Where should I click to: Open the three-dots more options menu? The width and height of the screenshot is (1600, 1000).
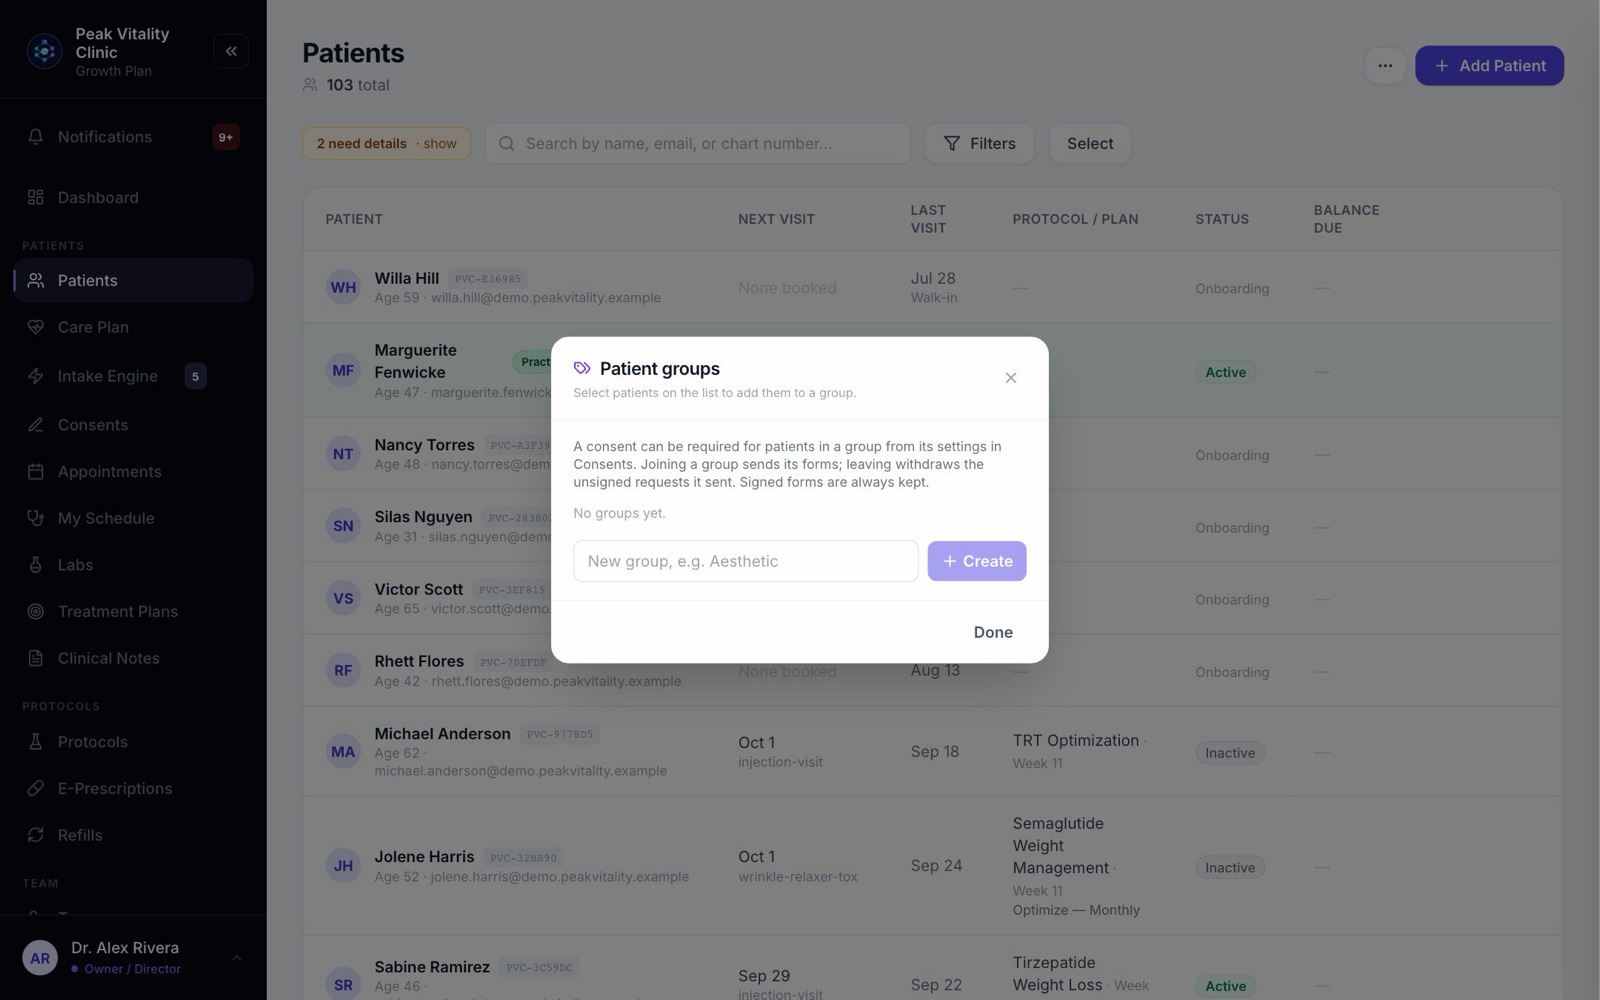pyautogui.click(x=1385, y=66)
